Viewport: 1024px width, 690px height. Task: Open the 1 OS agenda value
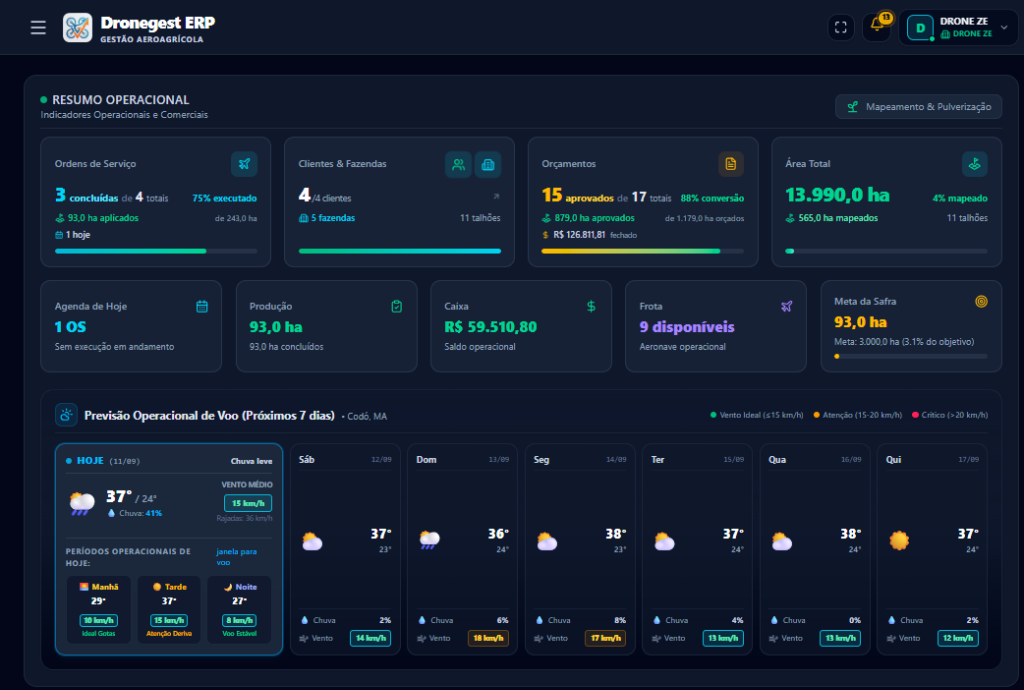click(71, 326)
